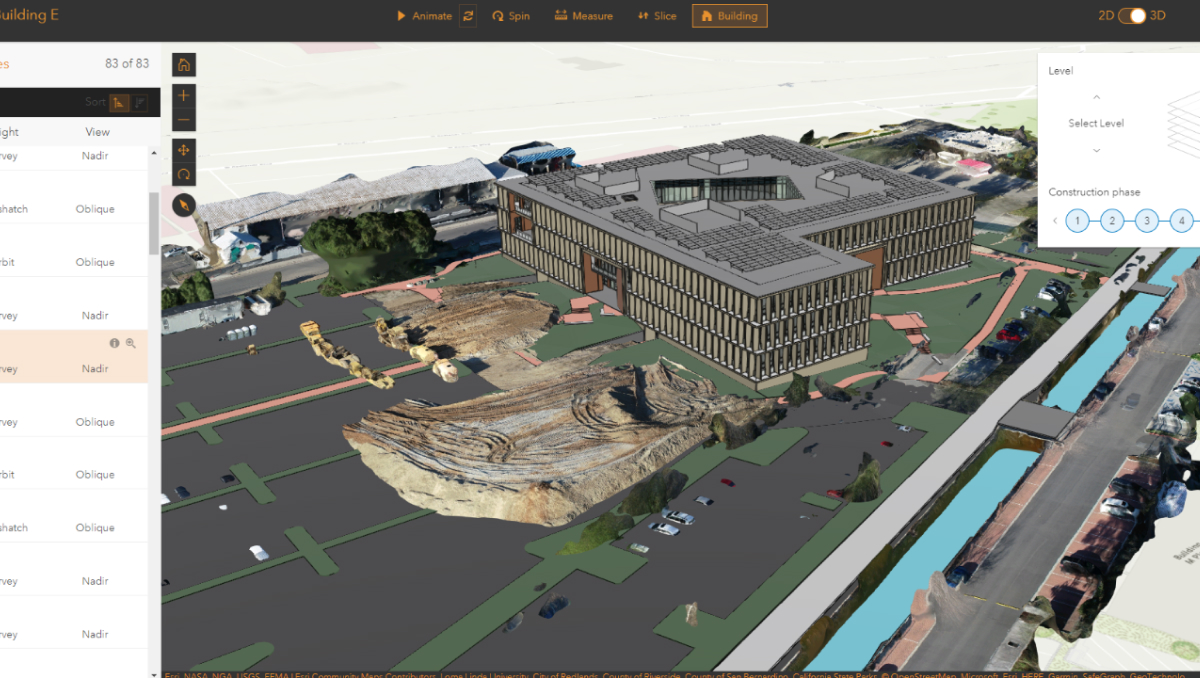Go to previous construction phases
Viewport: 1200px width, 678px height.
1054,221
